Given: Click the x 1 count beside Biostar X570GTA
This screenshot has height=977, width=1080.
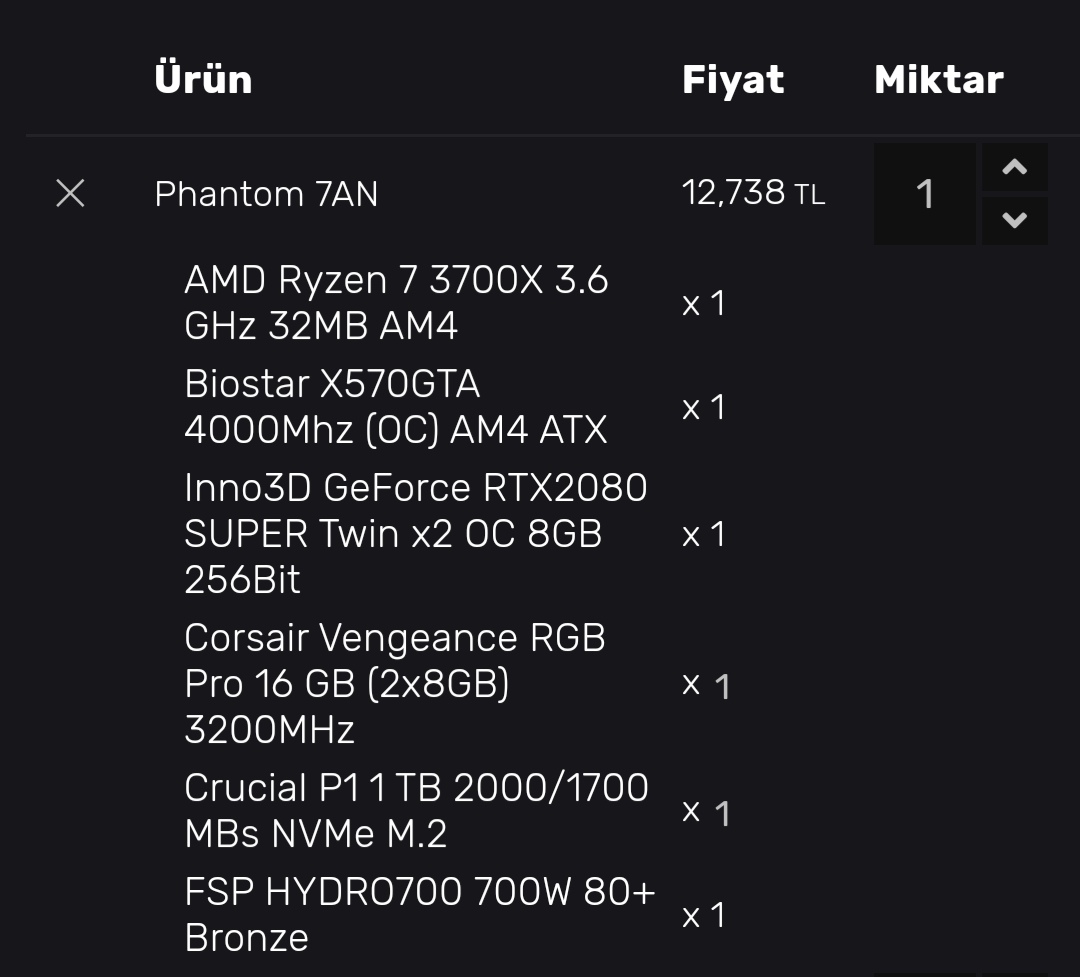Looking at the screenshot, I should (x=703, y=407).
